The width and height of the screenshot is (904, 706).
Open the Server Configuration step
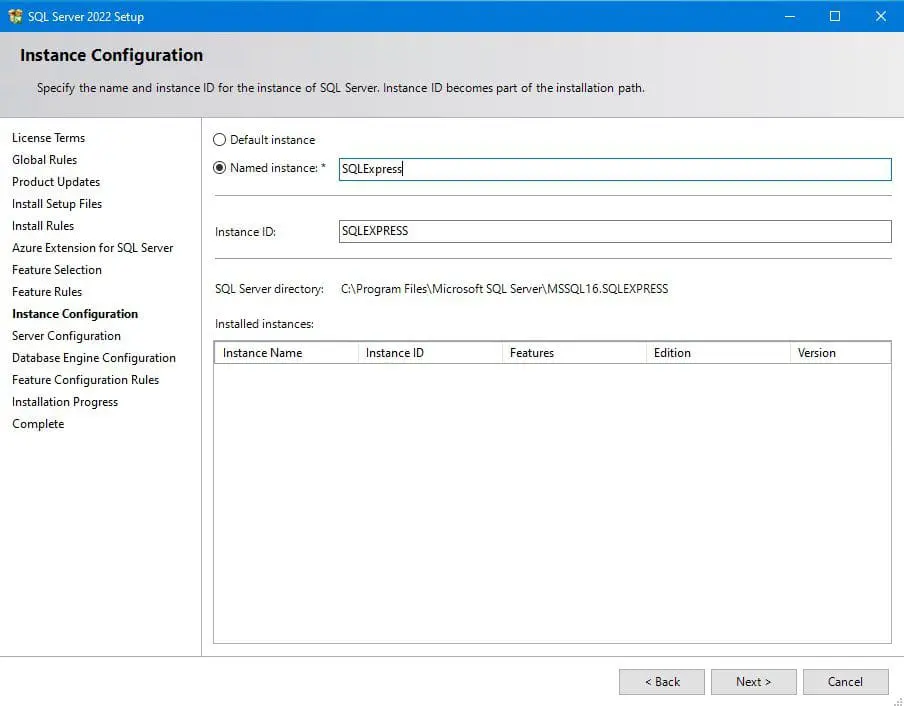[66, 335]
